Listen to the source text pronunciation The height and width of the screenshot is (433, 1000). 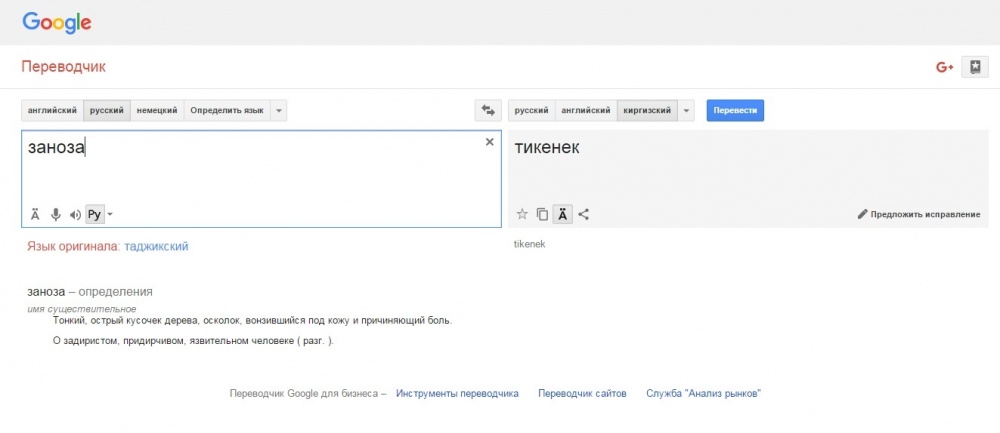[x=75, y=215]
